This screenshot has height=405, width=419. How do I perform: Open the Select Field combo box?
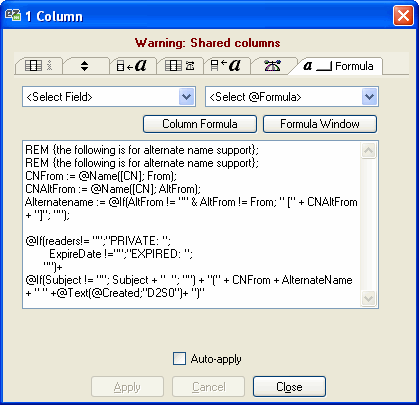coord(109,97)
